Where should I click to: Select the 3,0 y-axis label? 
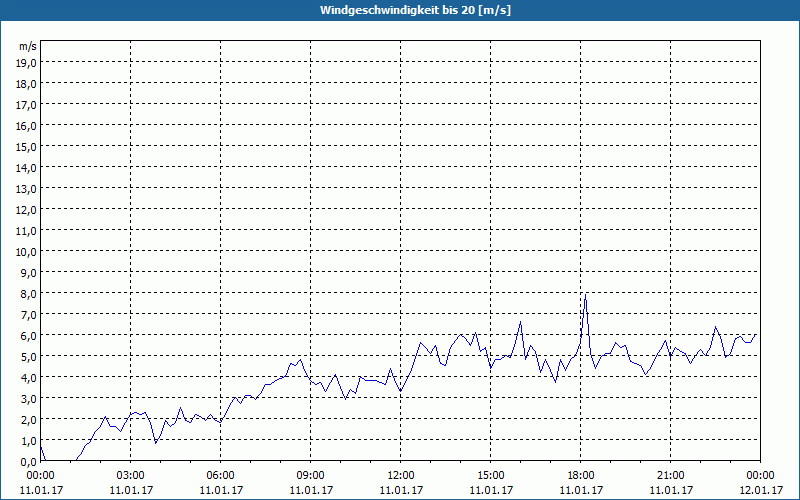coord(29,398)
